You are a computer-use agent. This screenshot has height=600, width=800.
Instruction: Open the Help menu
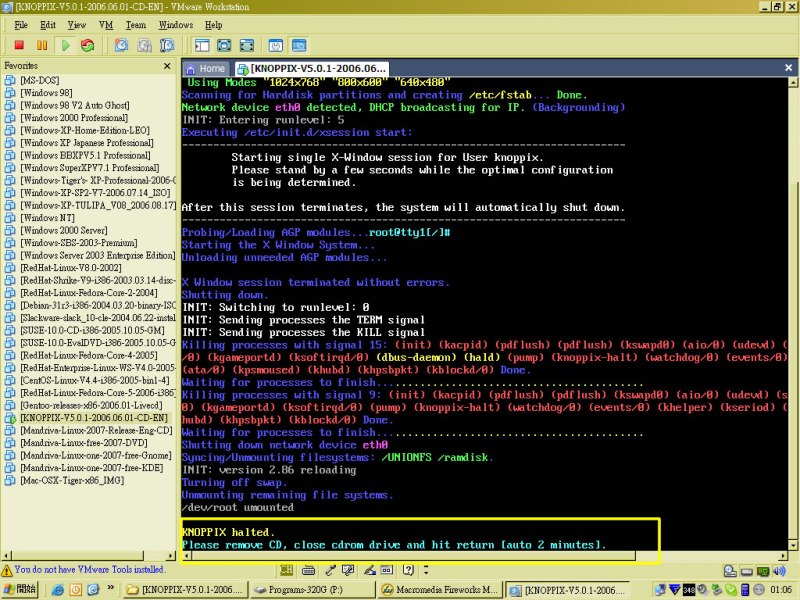(x=214, y=25)
